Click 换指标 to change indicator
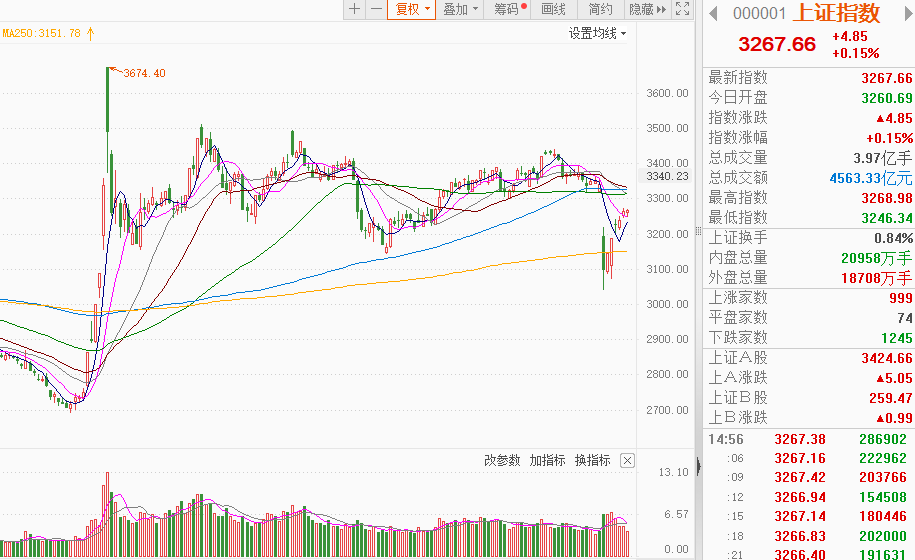 point(592,461)
